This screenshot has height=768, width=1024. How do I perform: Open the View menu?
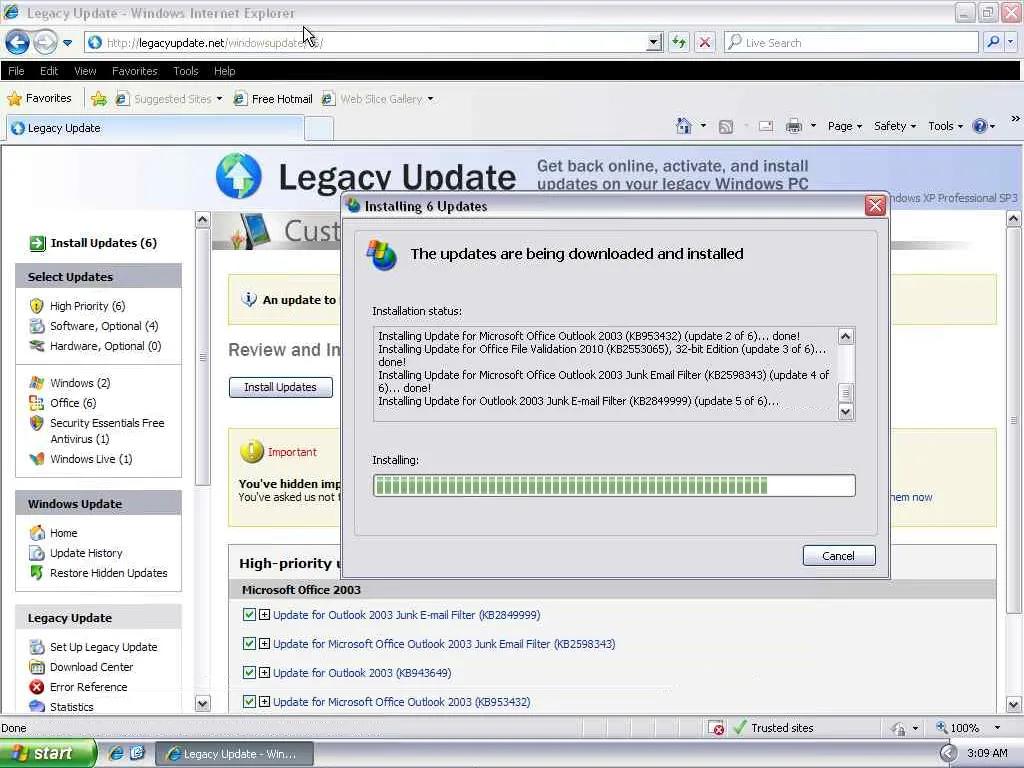point(85,71)
